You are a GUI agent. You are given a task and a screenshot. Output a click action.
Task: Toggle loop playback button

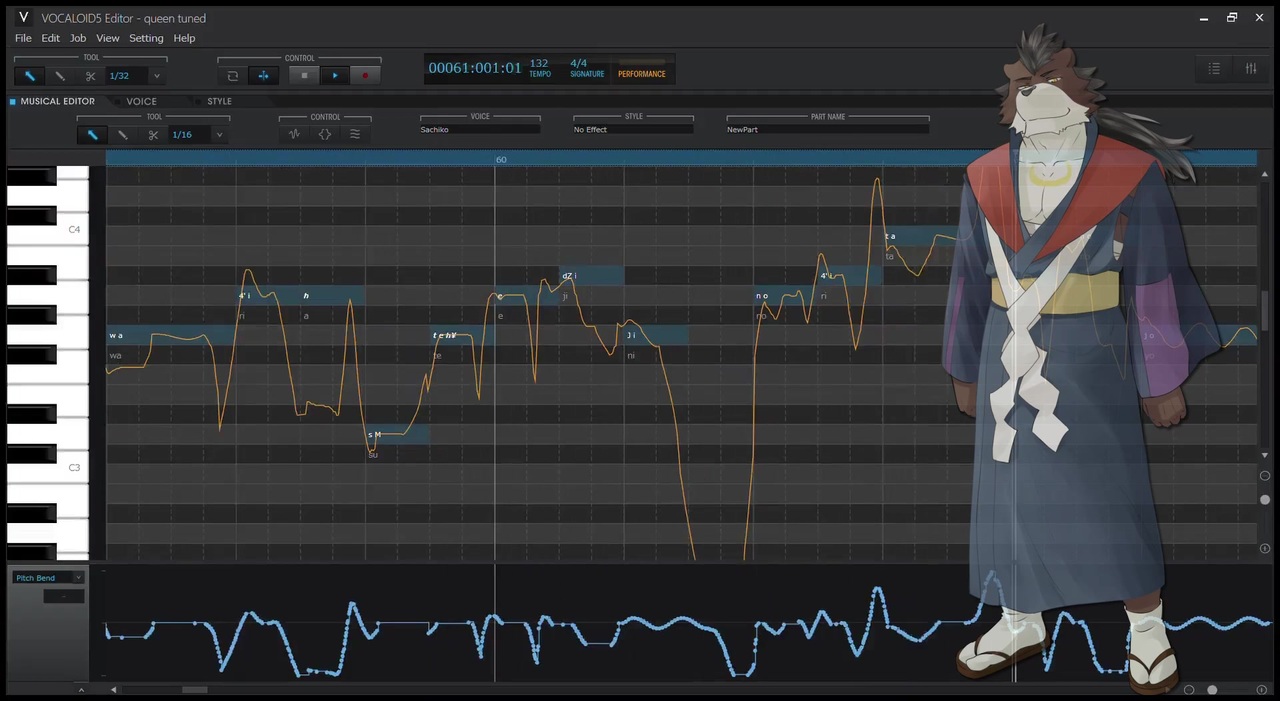[x=233, y=76]
